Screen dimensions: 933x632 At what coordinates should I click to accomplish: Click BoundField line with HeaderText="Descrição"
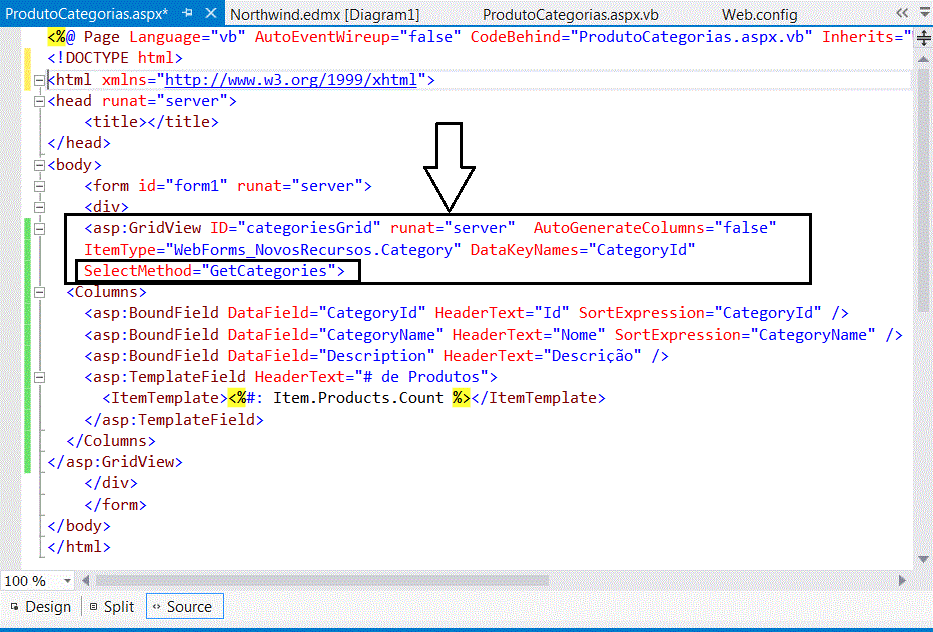click(376, 356)
